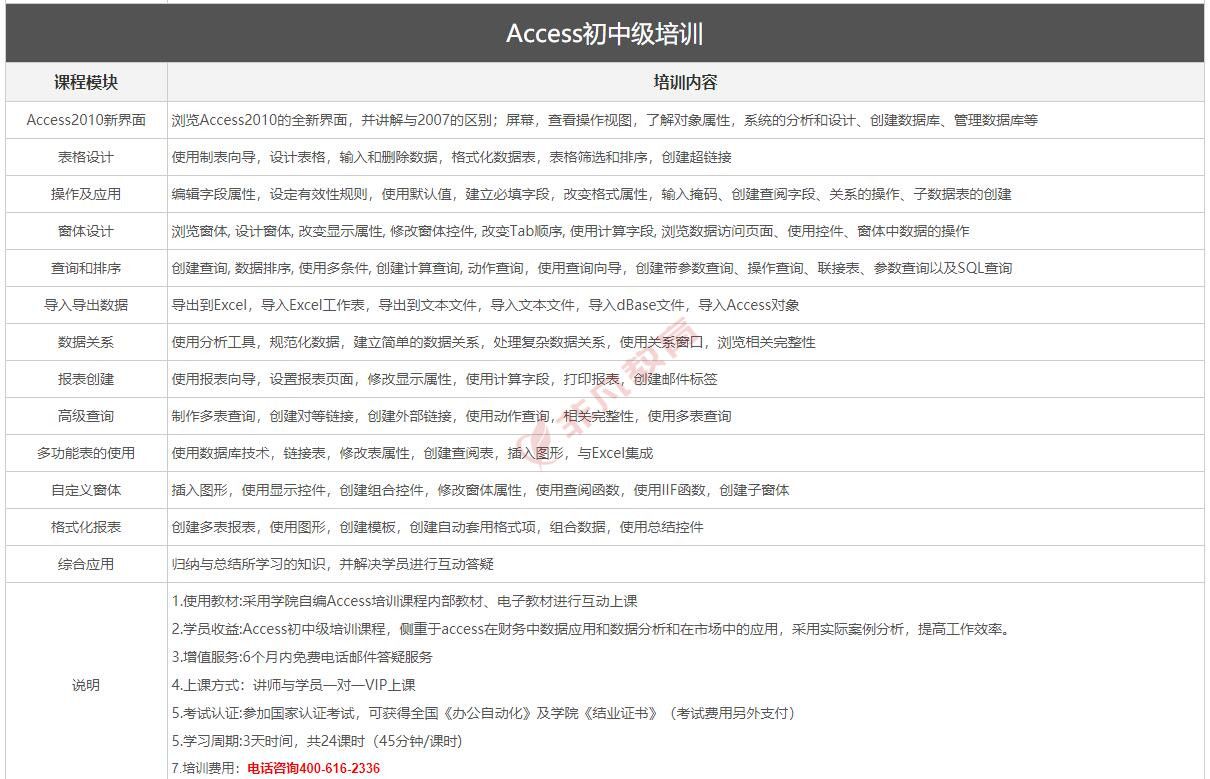
Task: Select the "数据关系" module cell
Action: pos(86,342)
